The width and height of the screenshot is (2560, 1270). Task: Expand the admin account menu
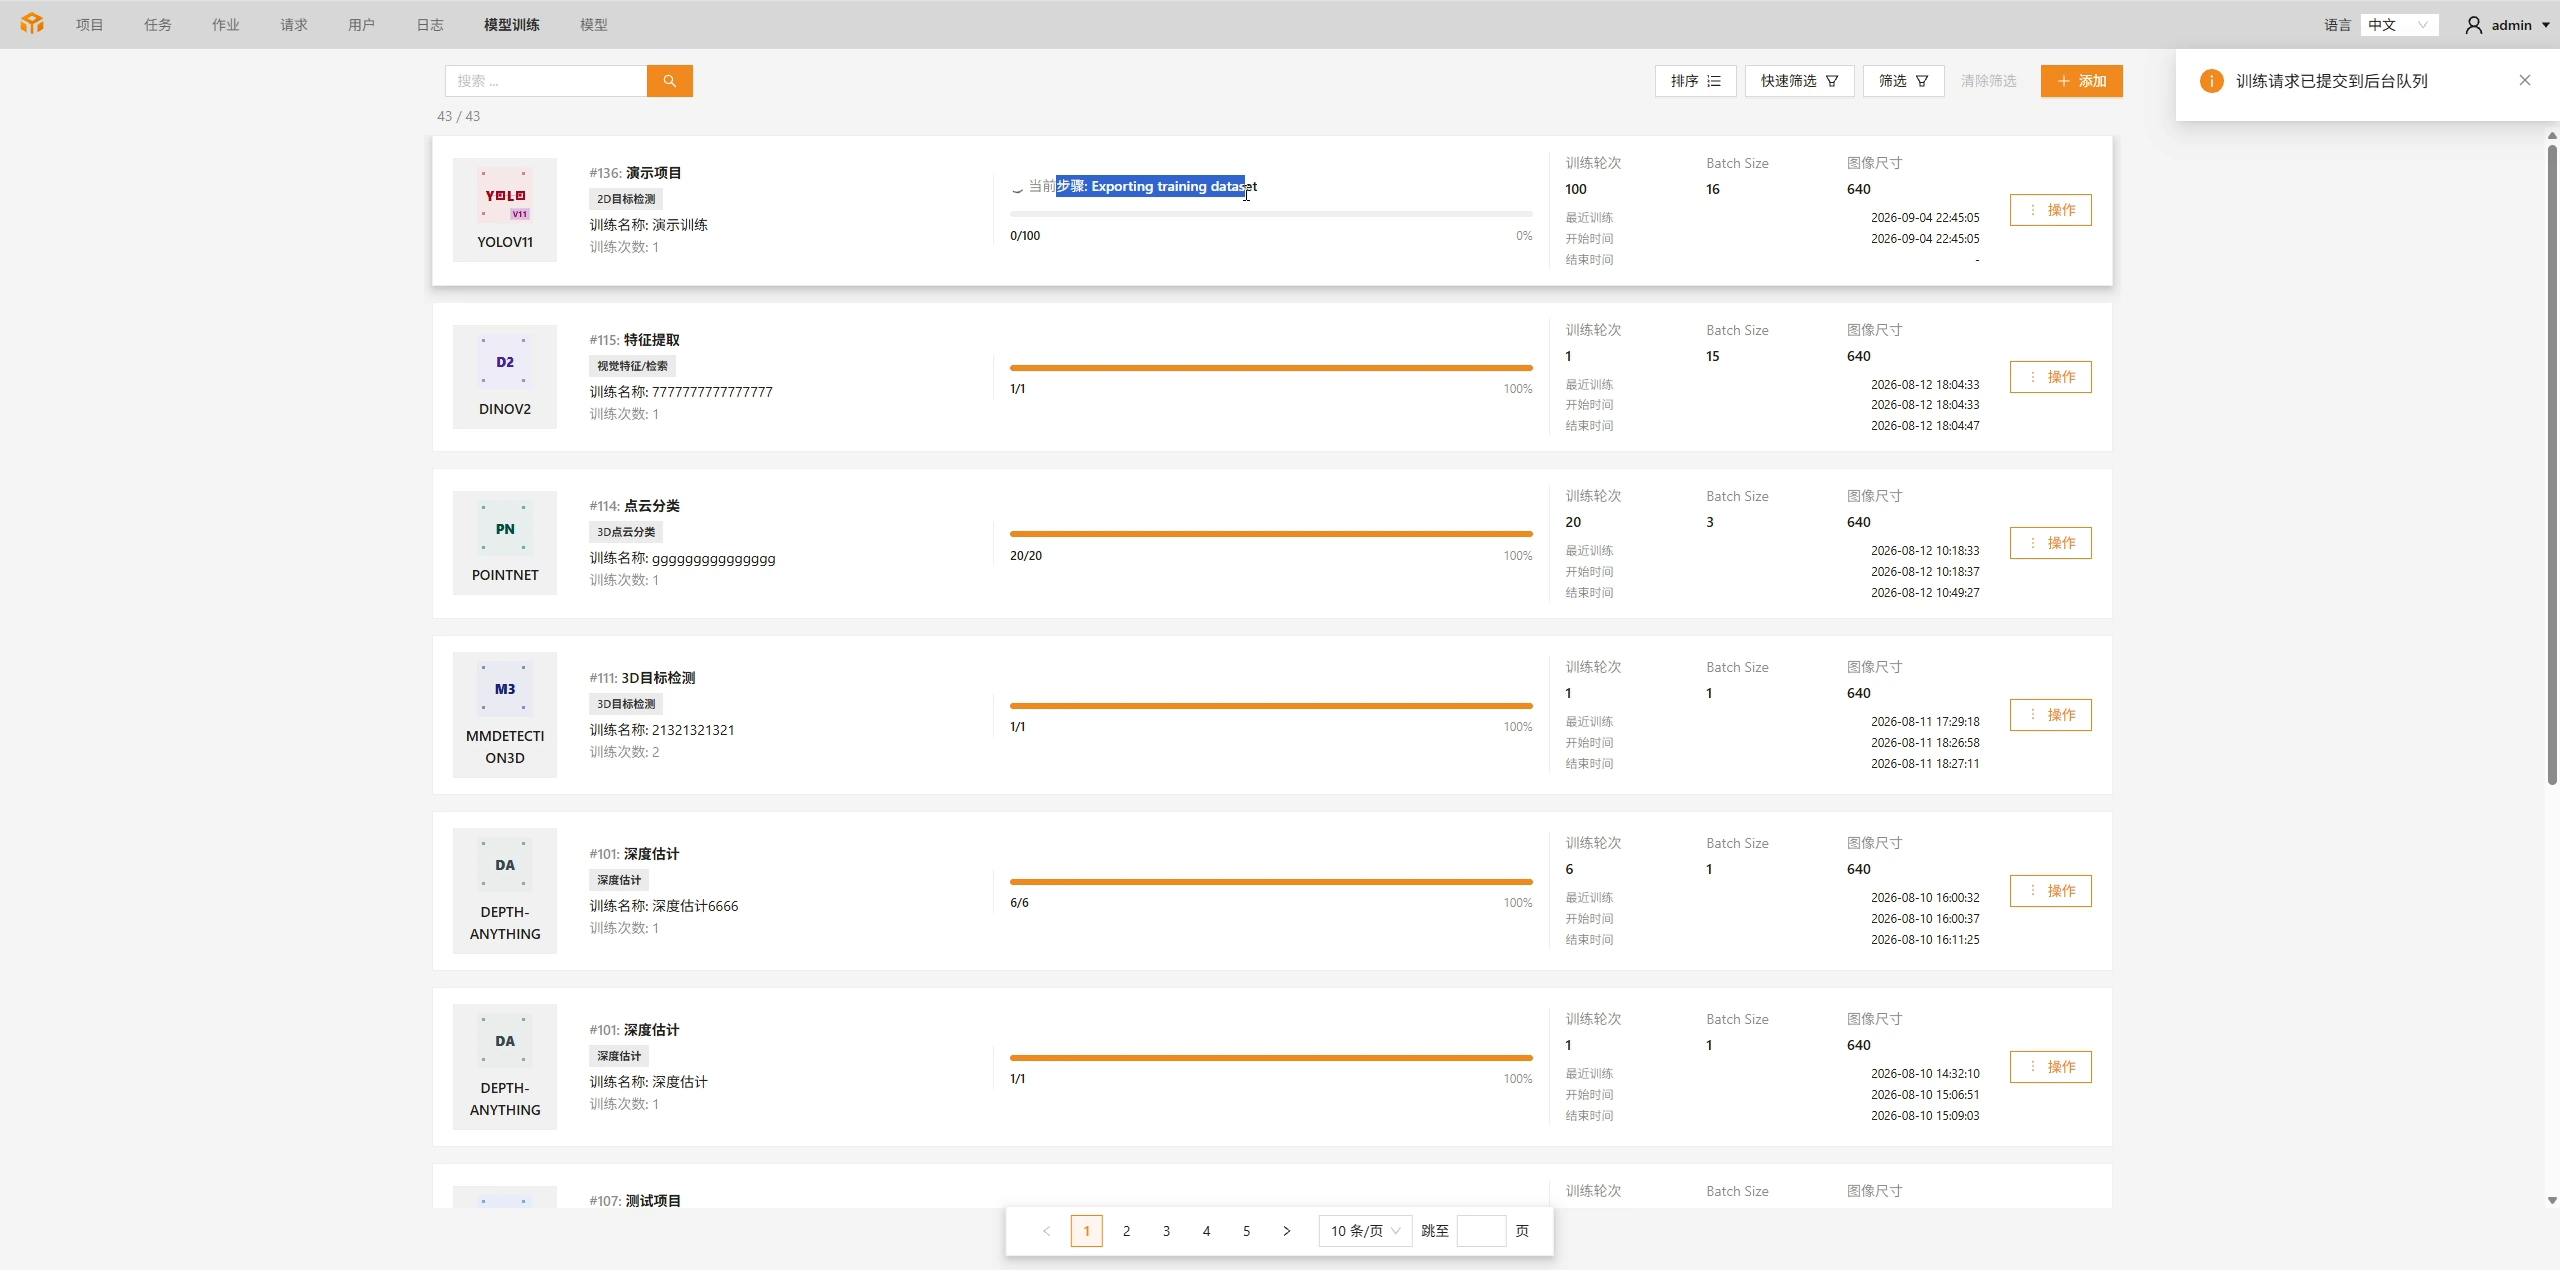(2507, 25)
